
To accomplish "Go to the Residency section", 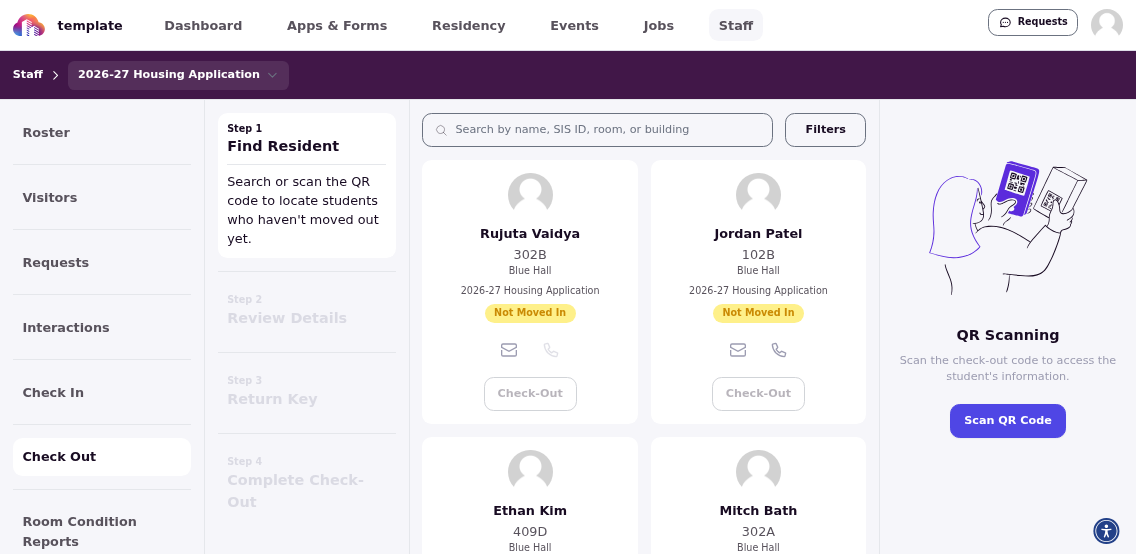I will [x=469, y=25].
